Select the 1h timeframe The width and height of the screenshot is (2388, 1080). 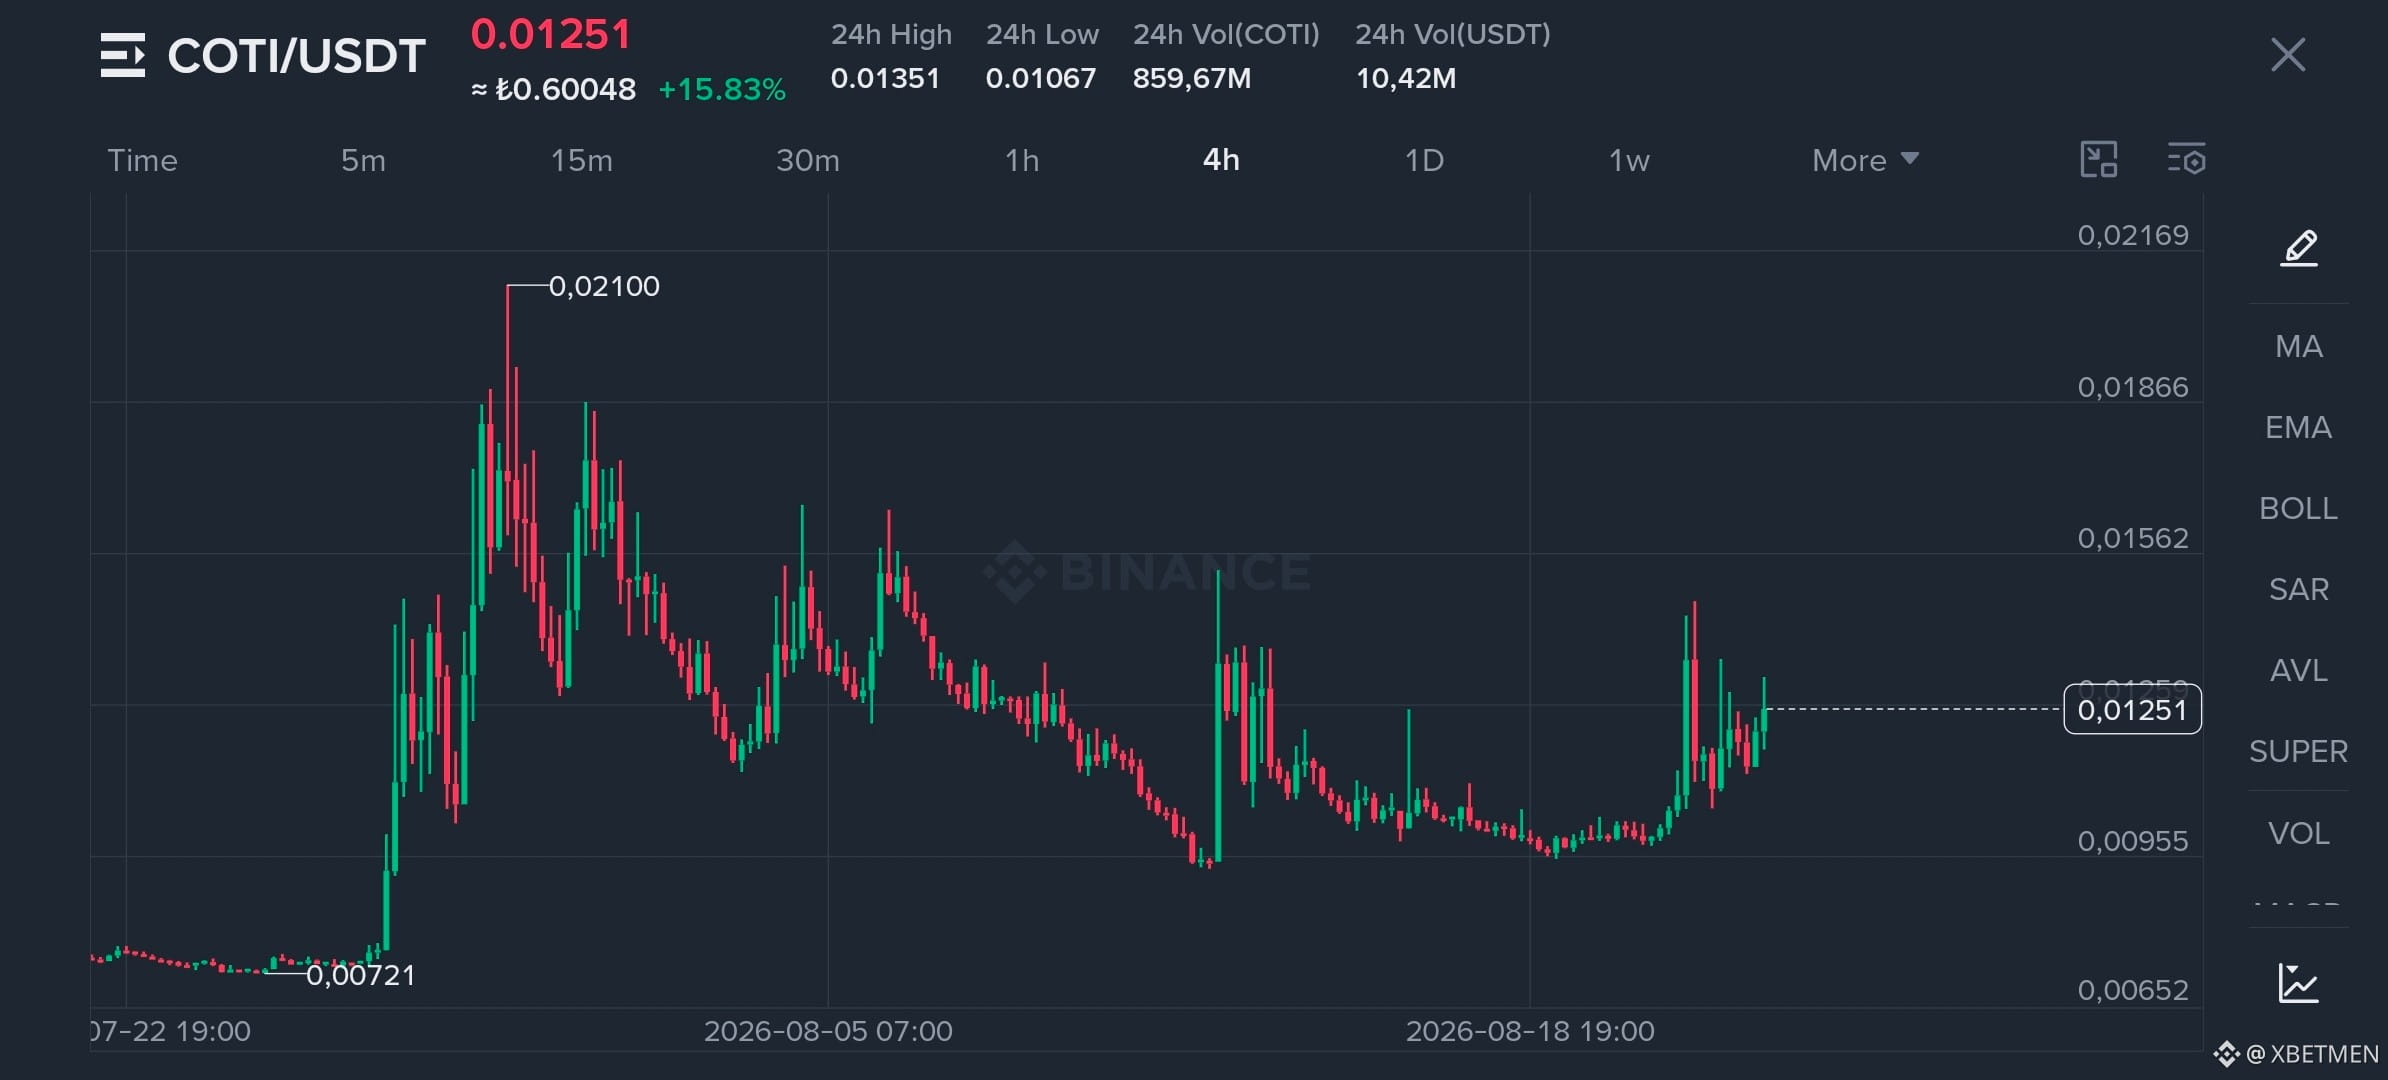tap(1022, 160)
